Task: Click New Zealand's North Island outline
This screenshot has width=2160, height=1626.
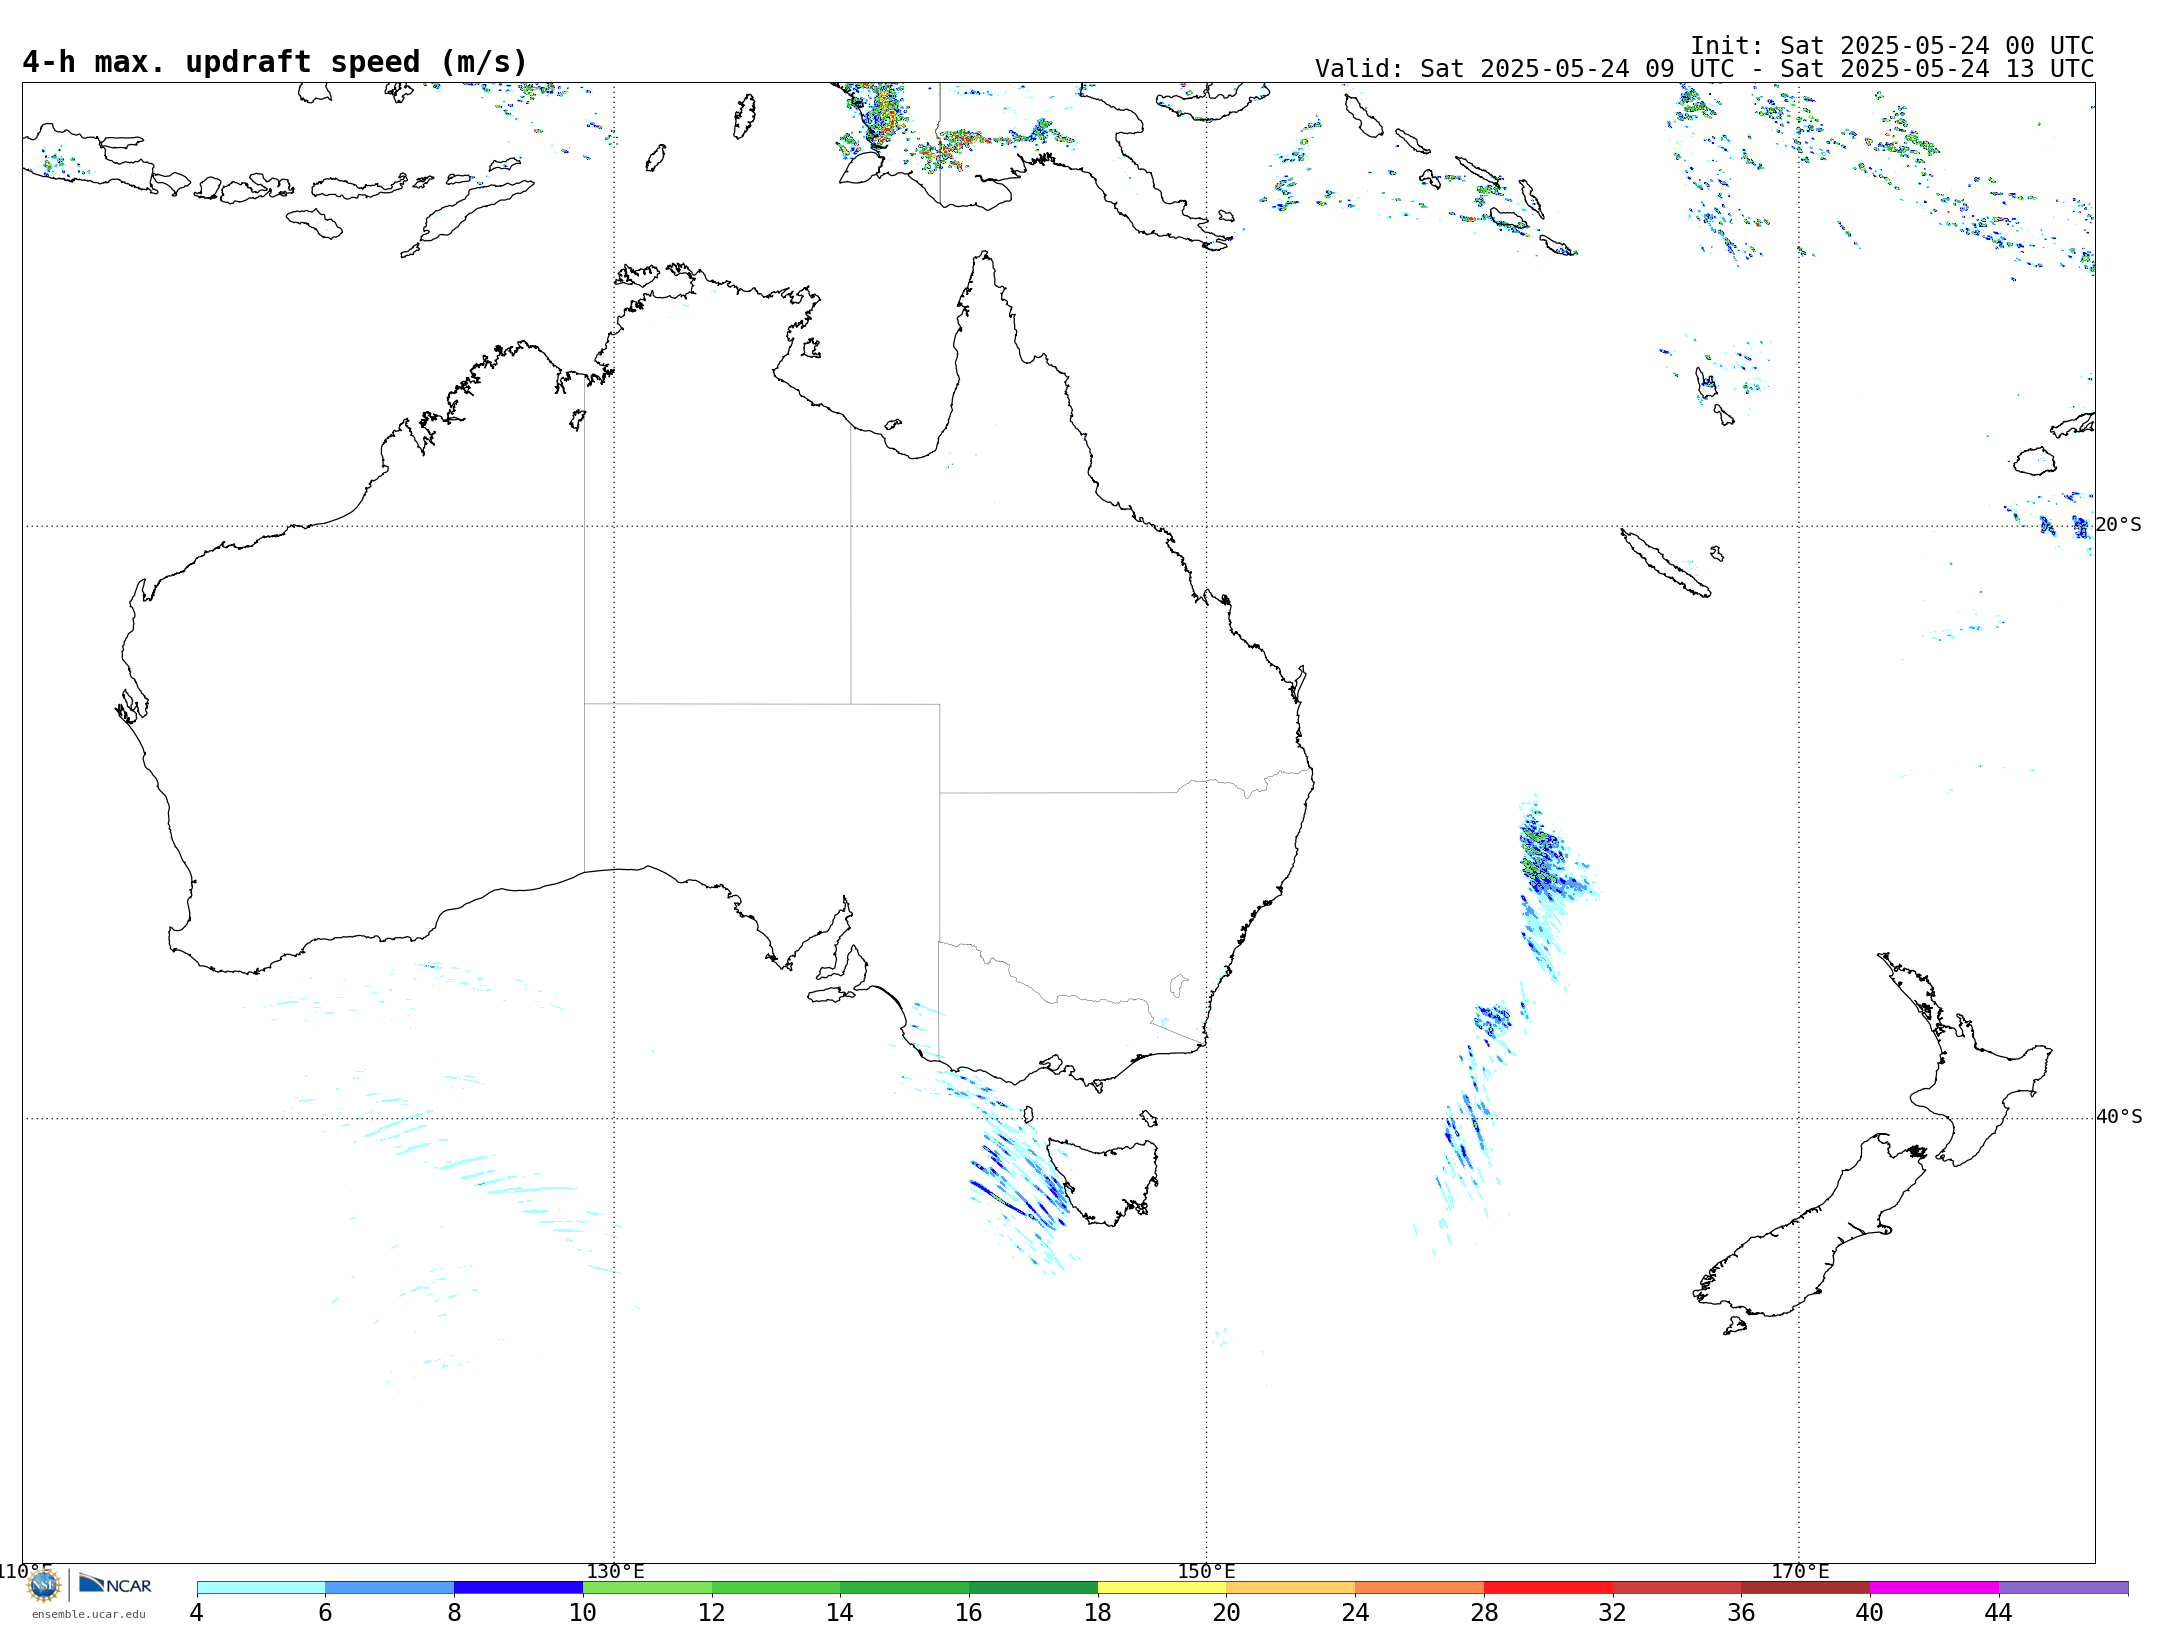Action: click(x=1965, y=1060)
